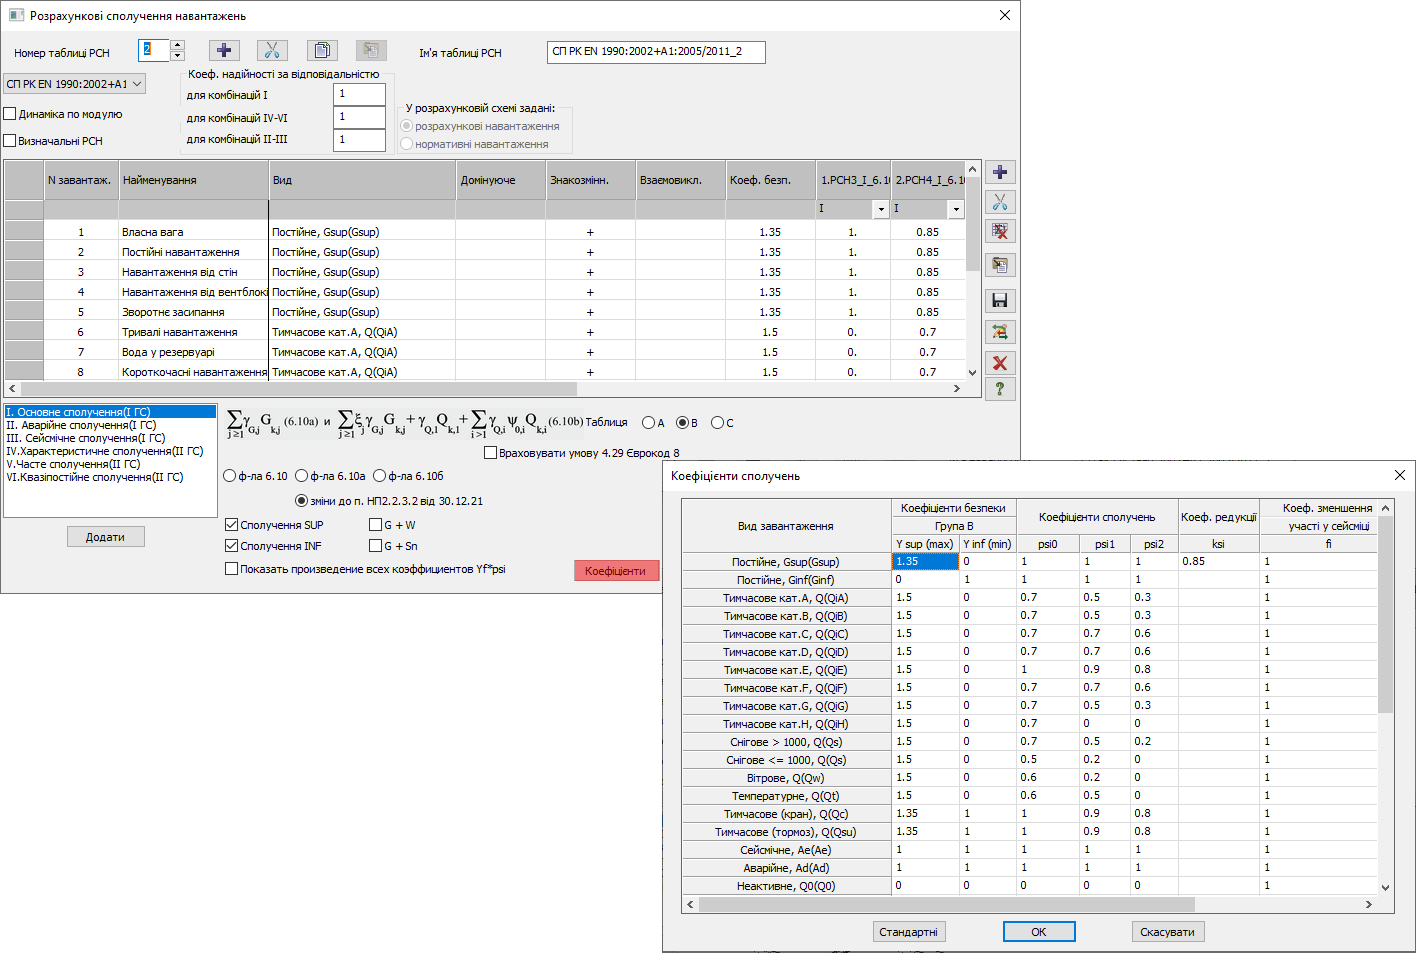The width and height of the screenshot is (1418, 955).
Task: Uncheck the 'Сполучення SUP' checkbox
Action: point(232,525)
